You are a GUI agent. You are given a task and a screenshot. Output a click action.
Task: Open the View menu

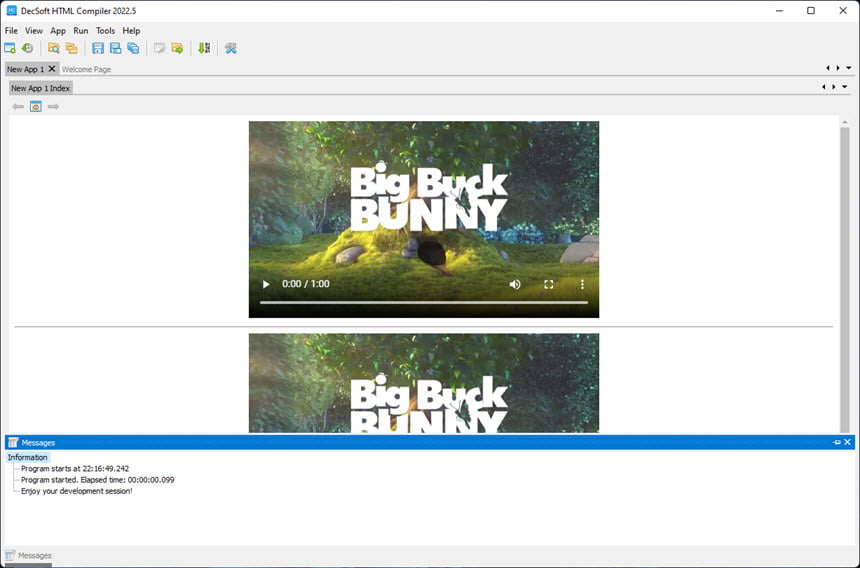(33, 31)
